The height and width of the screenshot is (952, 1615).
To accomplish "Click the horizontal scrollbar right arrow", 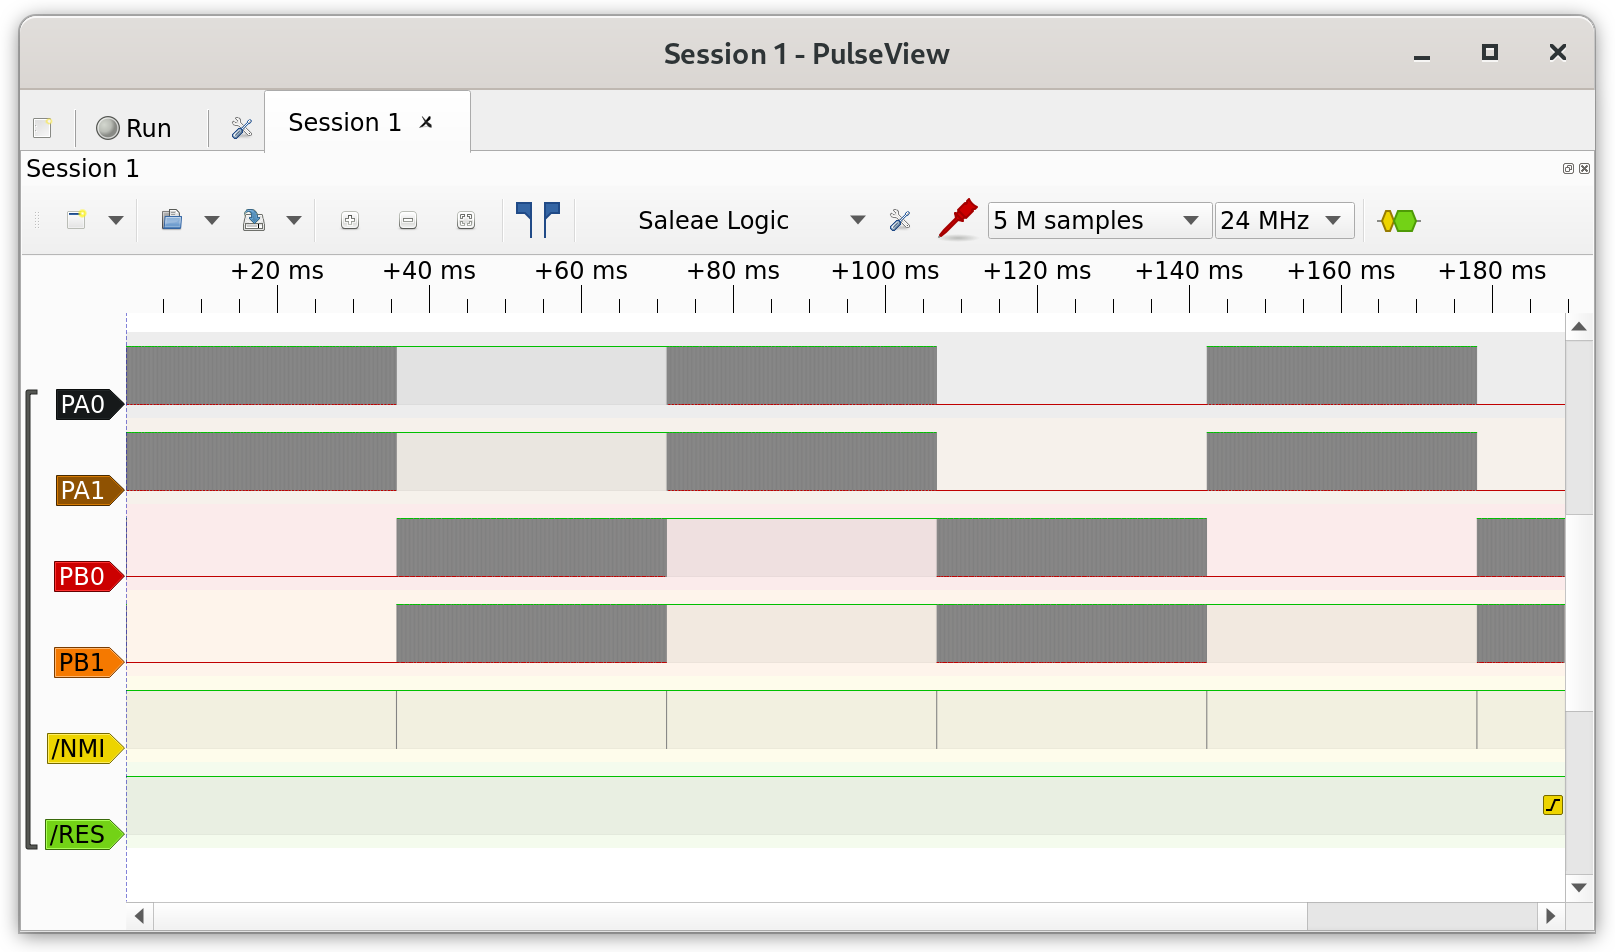I will click(1551, 916).
